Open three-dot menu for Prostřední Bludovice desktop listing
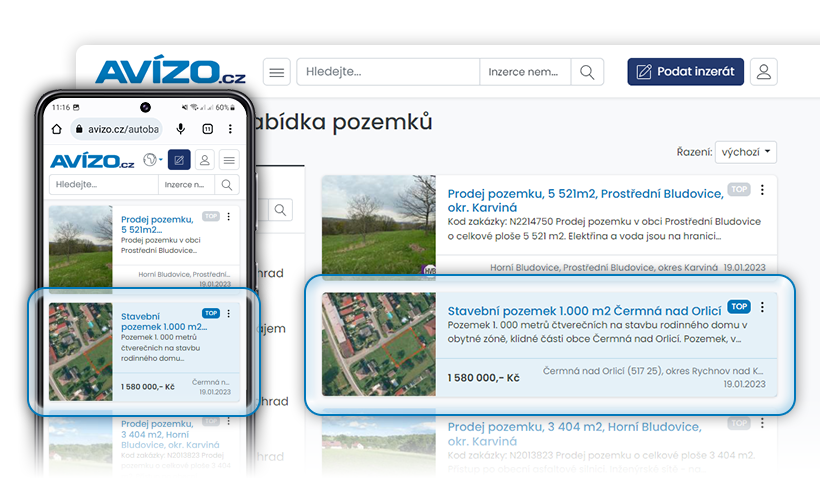 pos(762,190)
